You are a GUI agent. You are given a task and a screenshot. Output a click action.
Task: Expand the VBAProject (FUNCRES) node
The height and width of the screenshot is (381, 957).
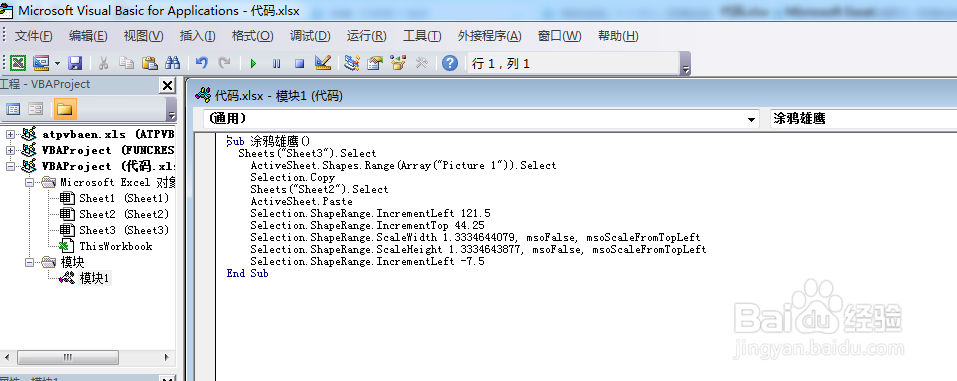[11, 150]
